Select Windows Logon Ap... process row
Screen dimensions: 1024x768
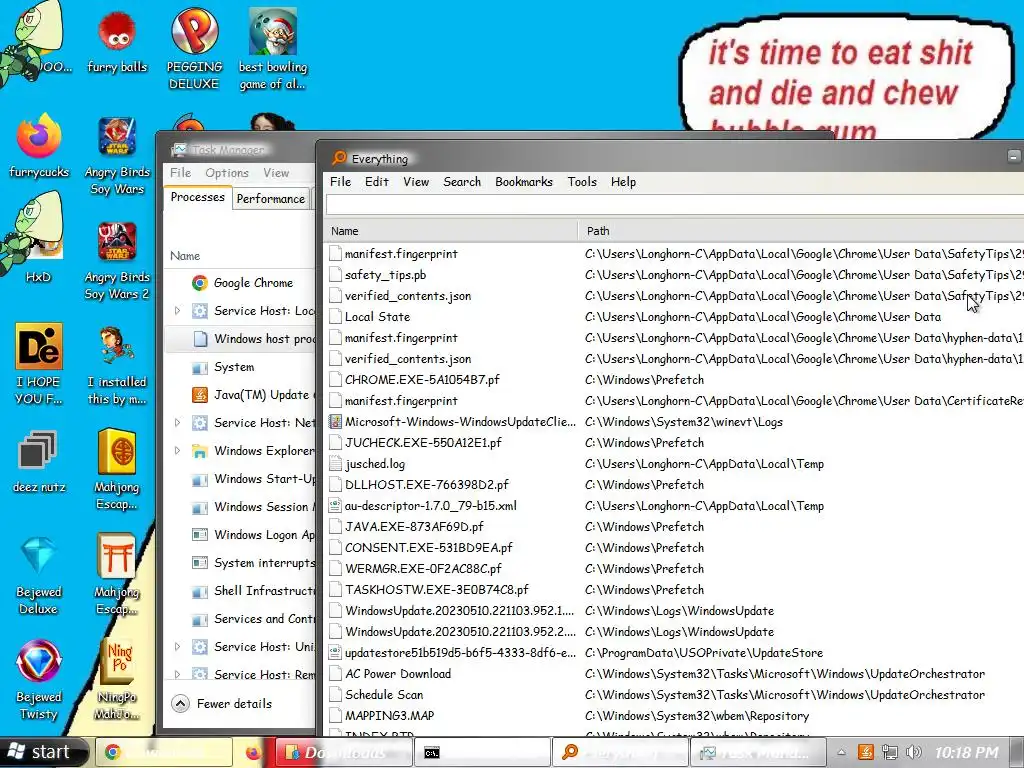(240, 535)
